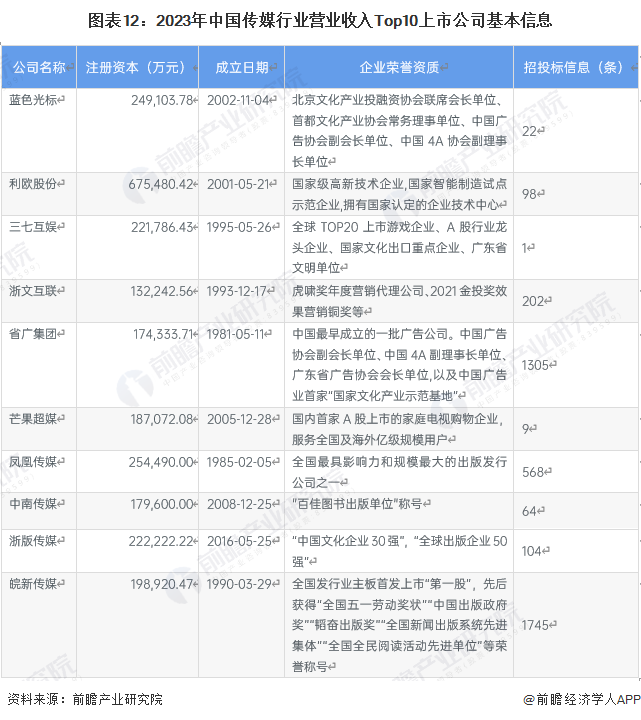Viewport: 641px width, 720px height.
Task: Click company name 省广集团
Action: 33,333
